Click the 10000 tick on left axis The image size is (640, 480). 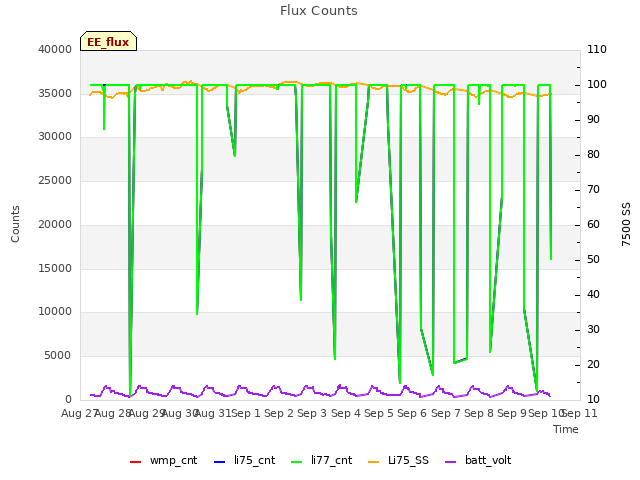(x=55, y=312)
